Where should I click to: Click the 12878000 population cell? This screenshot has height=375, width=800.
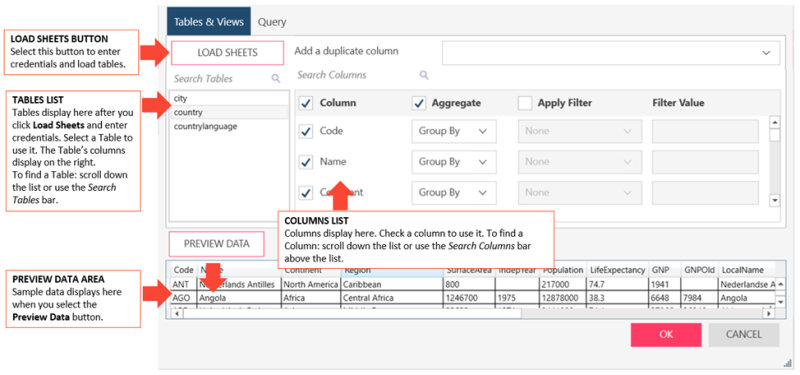click(563, 297)
